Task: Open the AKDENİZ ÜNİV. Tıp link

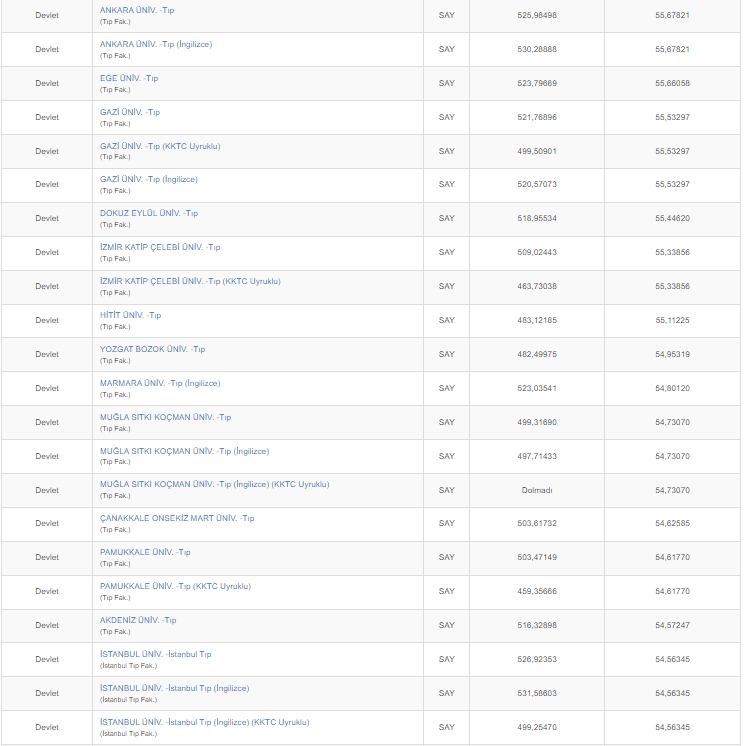Action: click(x=138, y=620)
